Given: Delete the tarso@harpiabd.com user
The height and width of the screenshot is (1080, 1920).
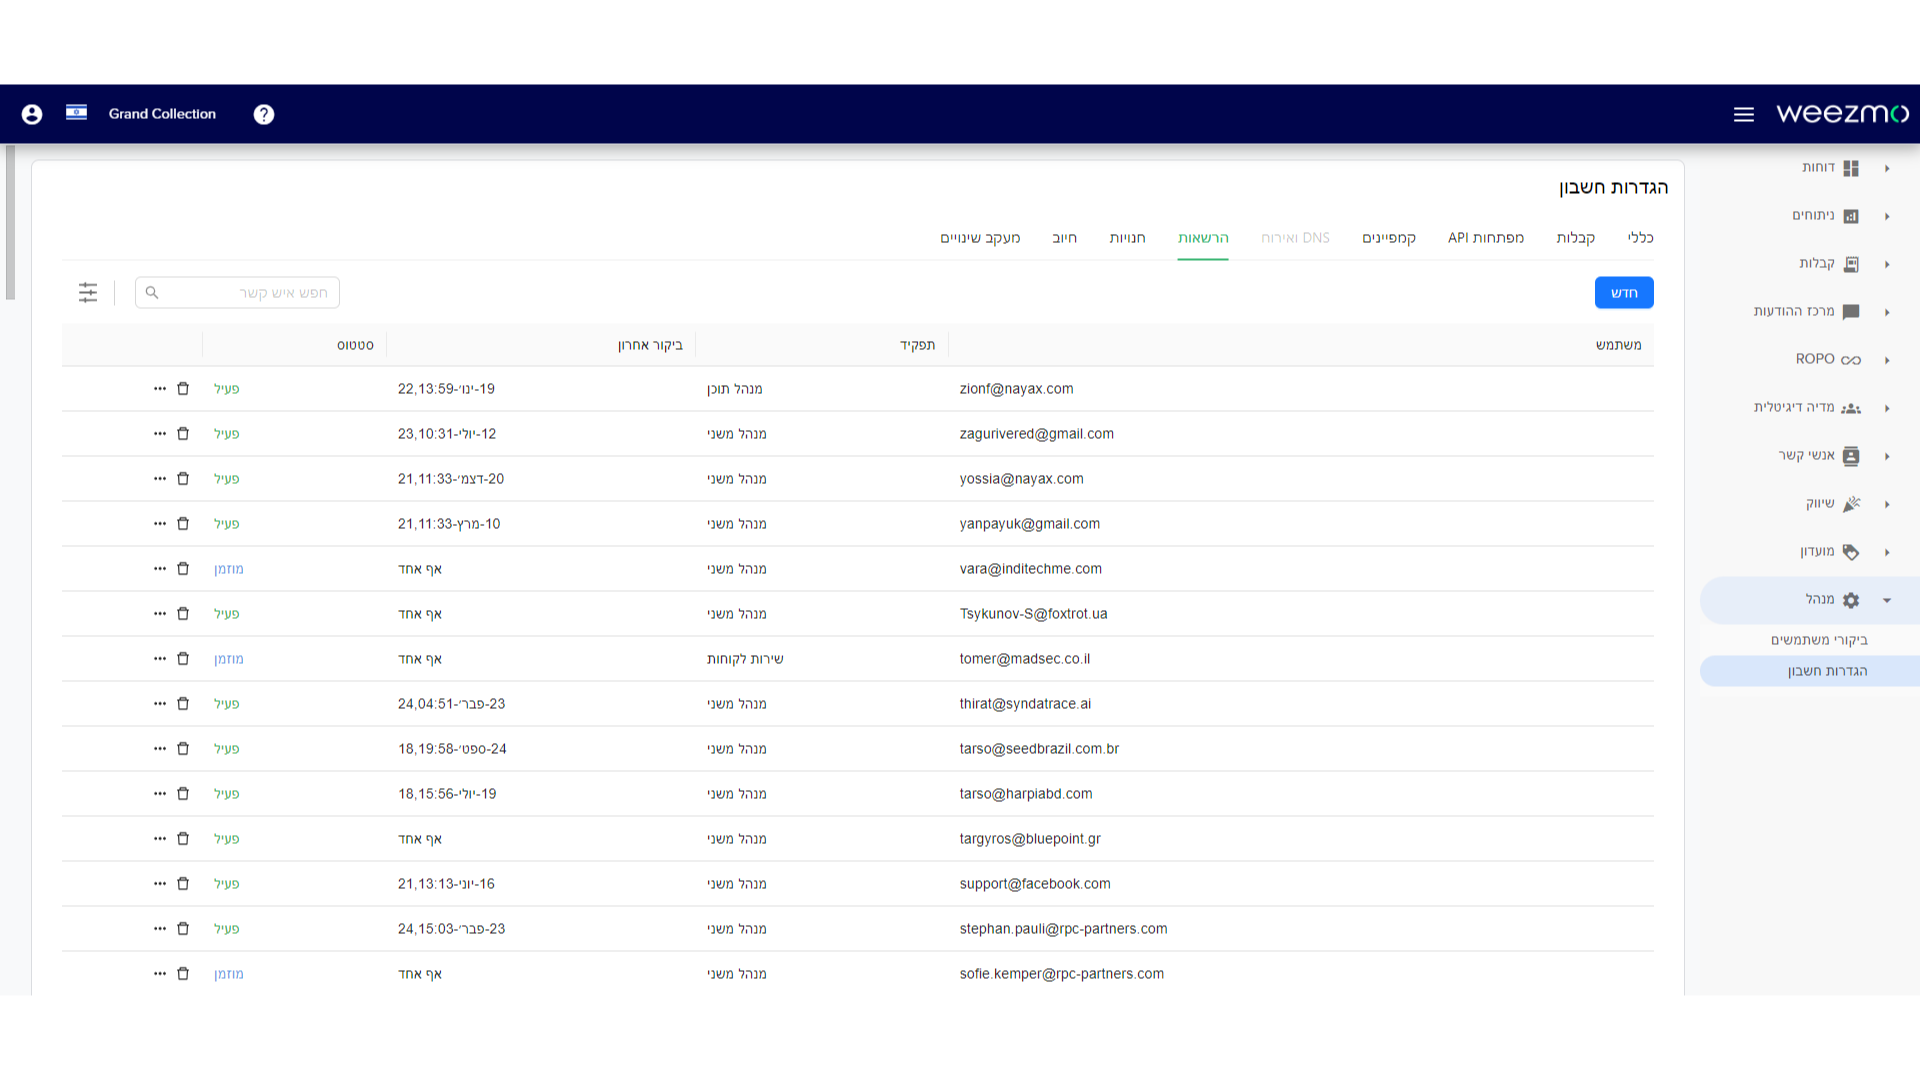Looking at the screenshot, I should [x=183, y=793].
